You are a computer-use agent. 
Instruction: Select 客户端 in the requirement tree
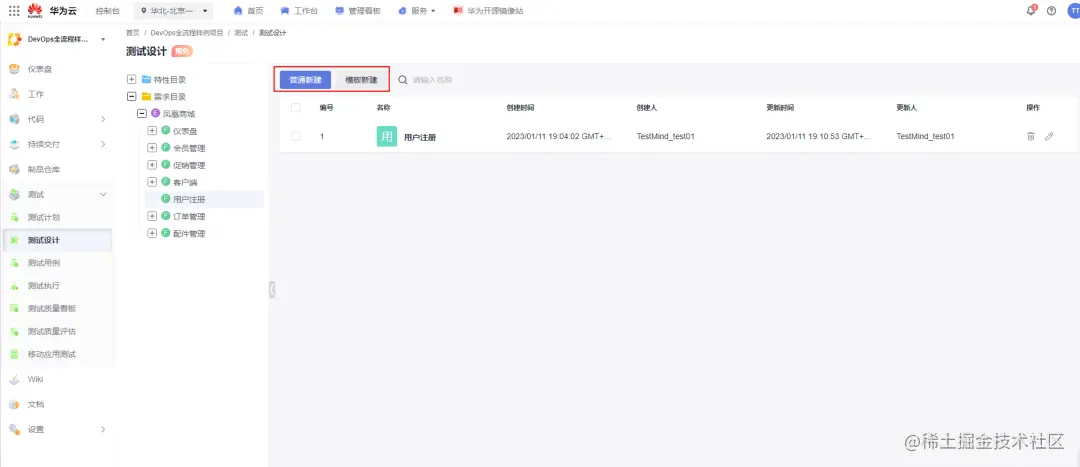click(185, 182)
